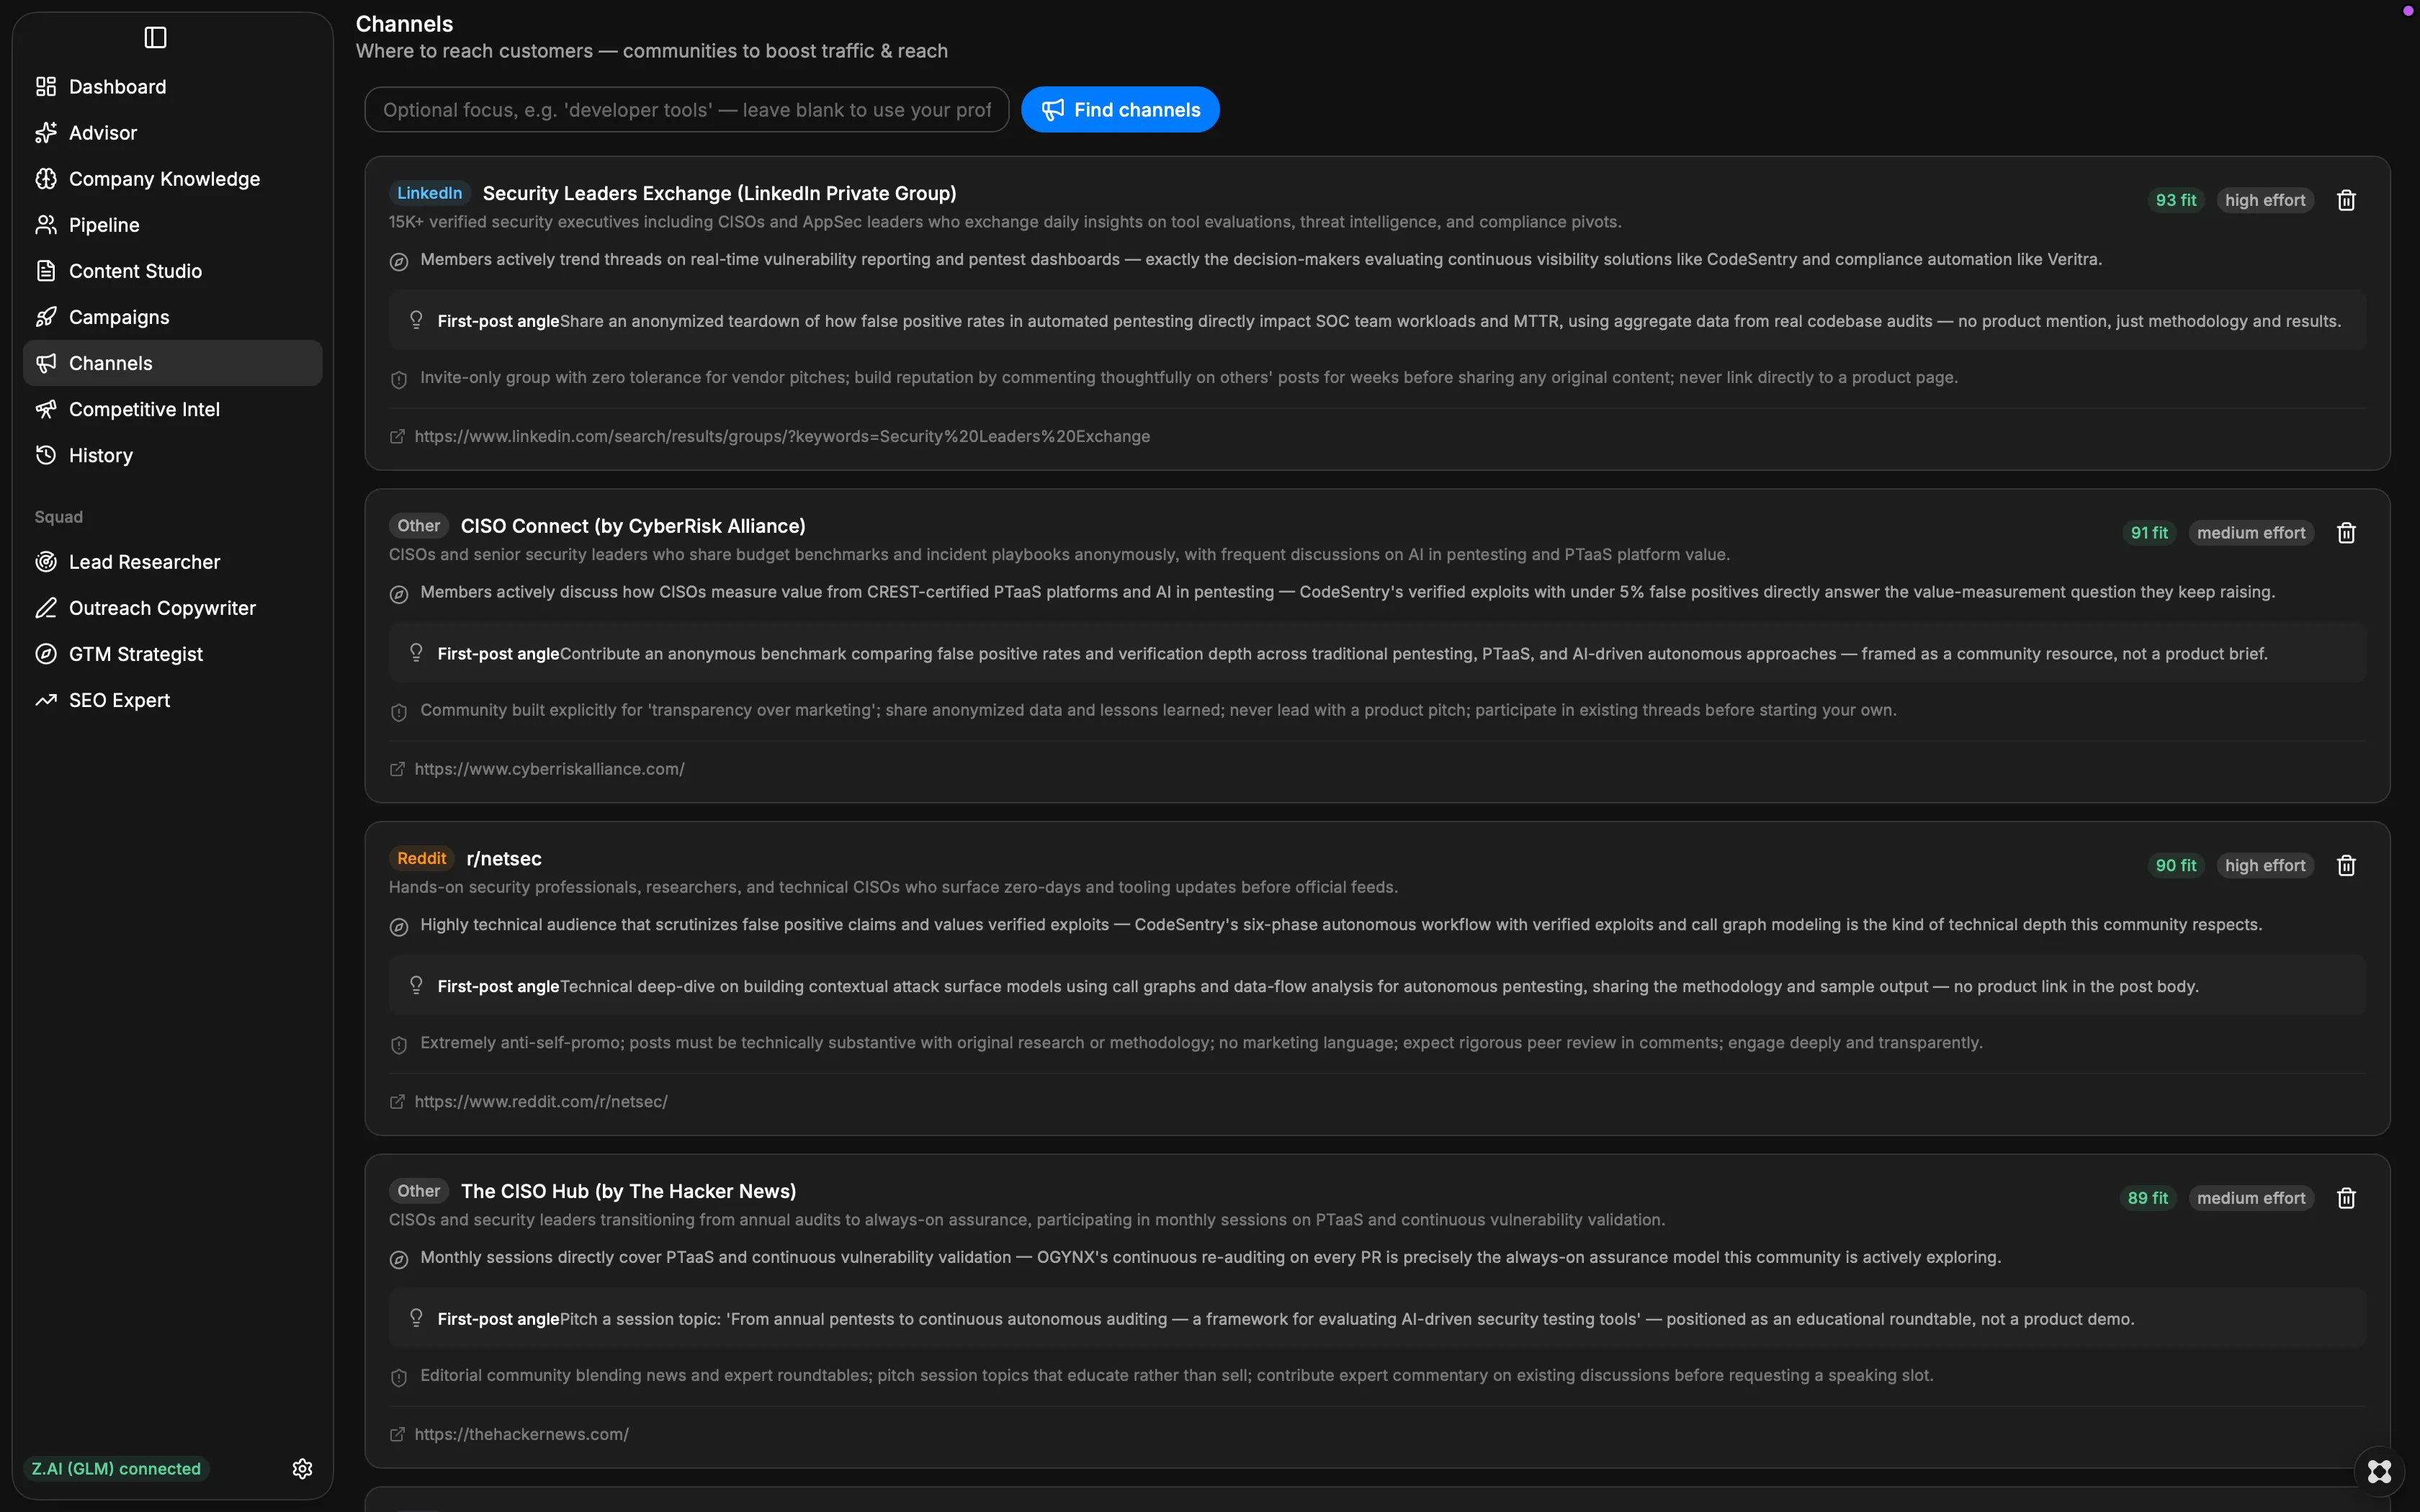Click the LinkedIn platform tag
Screen dimensions: 2420x1512
[x=429, y=193]
